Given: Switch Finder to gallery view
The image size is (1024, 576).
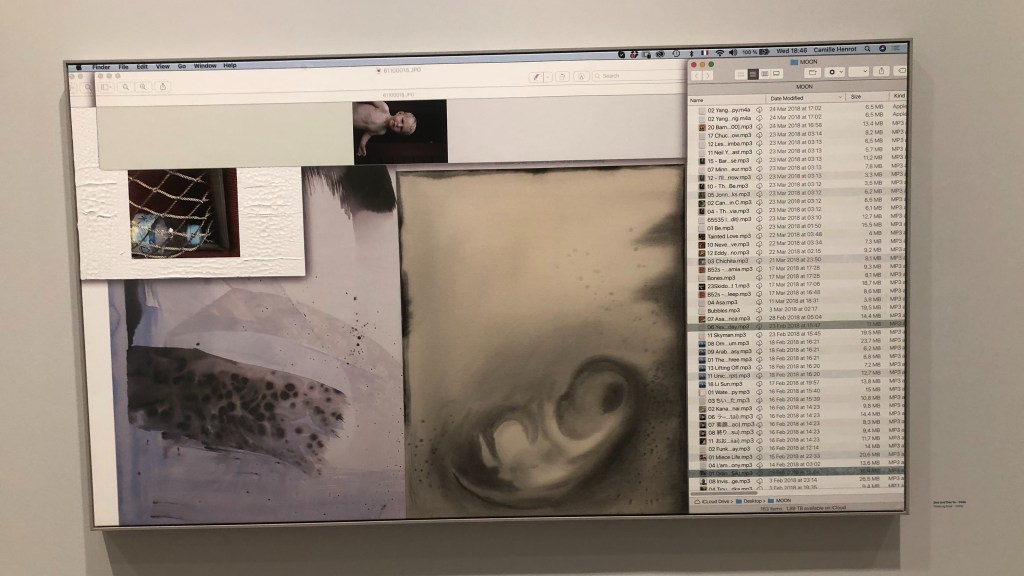Looking at the screenshot, I should 777,74.
